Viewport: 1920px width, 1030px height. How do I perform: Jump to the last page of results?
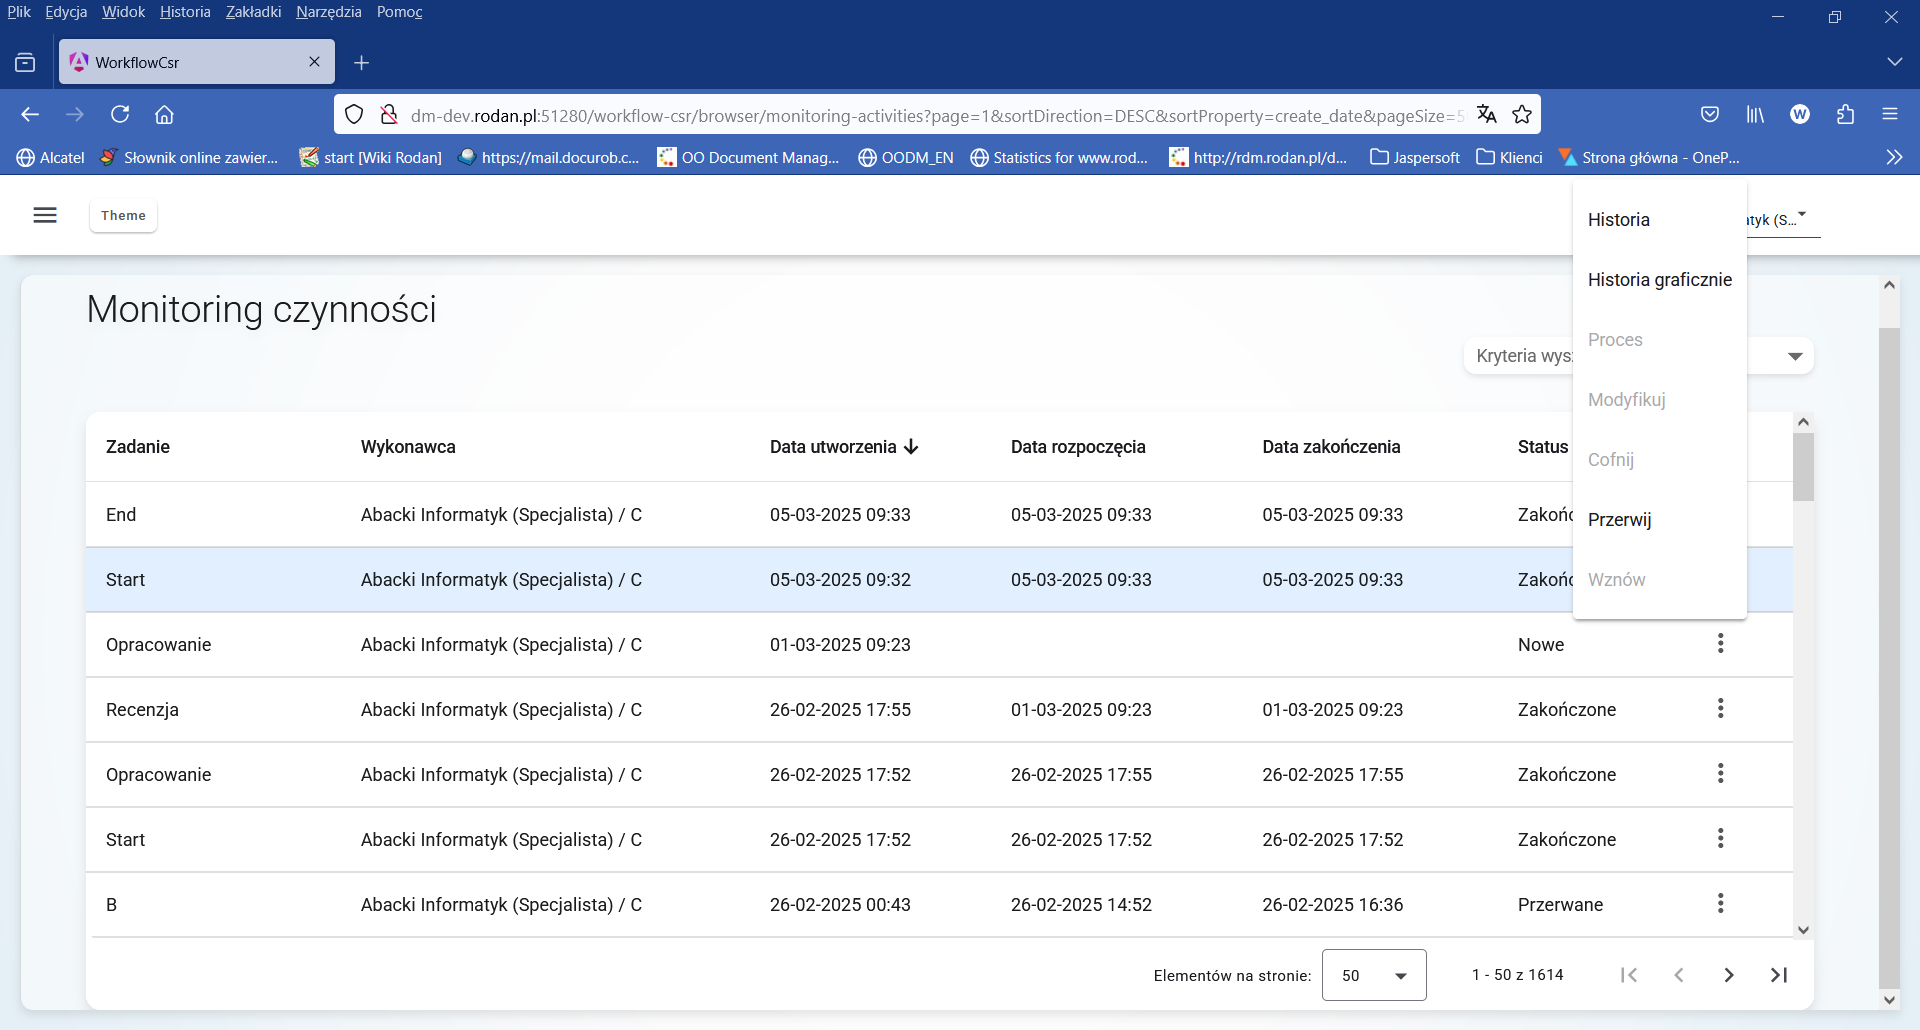coord(1779,975)
